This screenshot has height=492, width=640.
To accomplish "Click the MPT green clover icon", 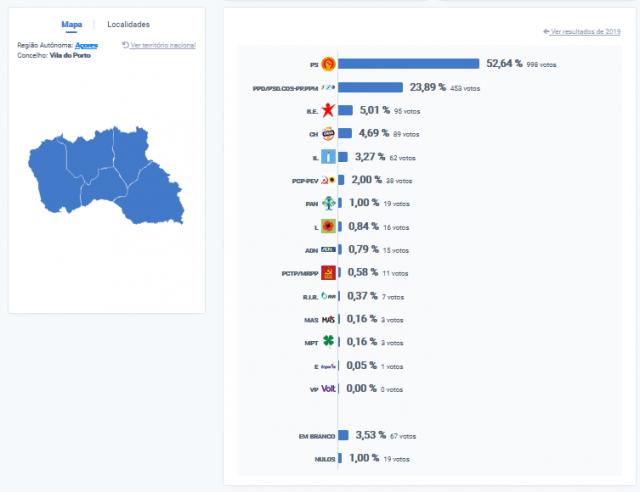I will pos(328,342).
